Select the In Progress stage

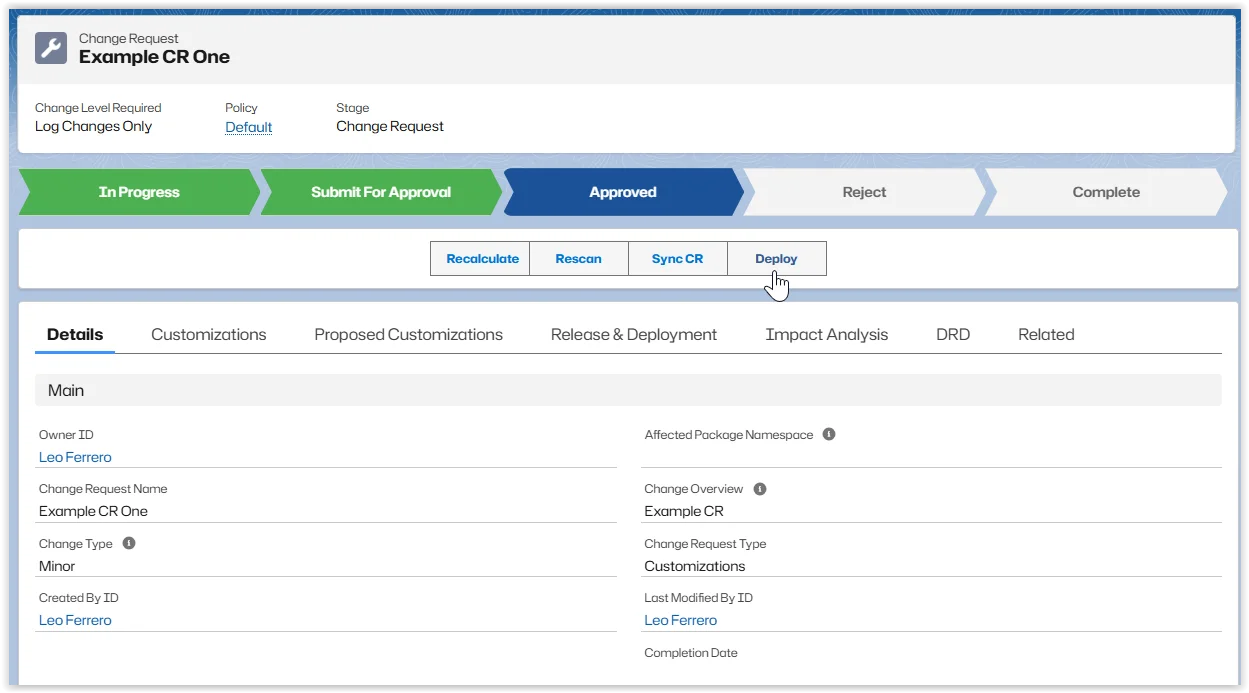point(138,192)
